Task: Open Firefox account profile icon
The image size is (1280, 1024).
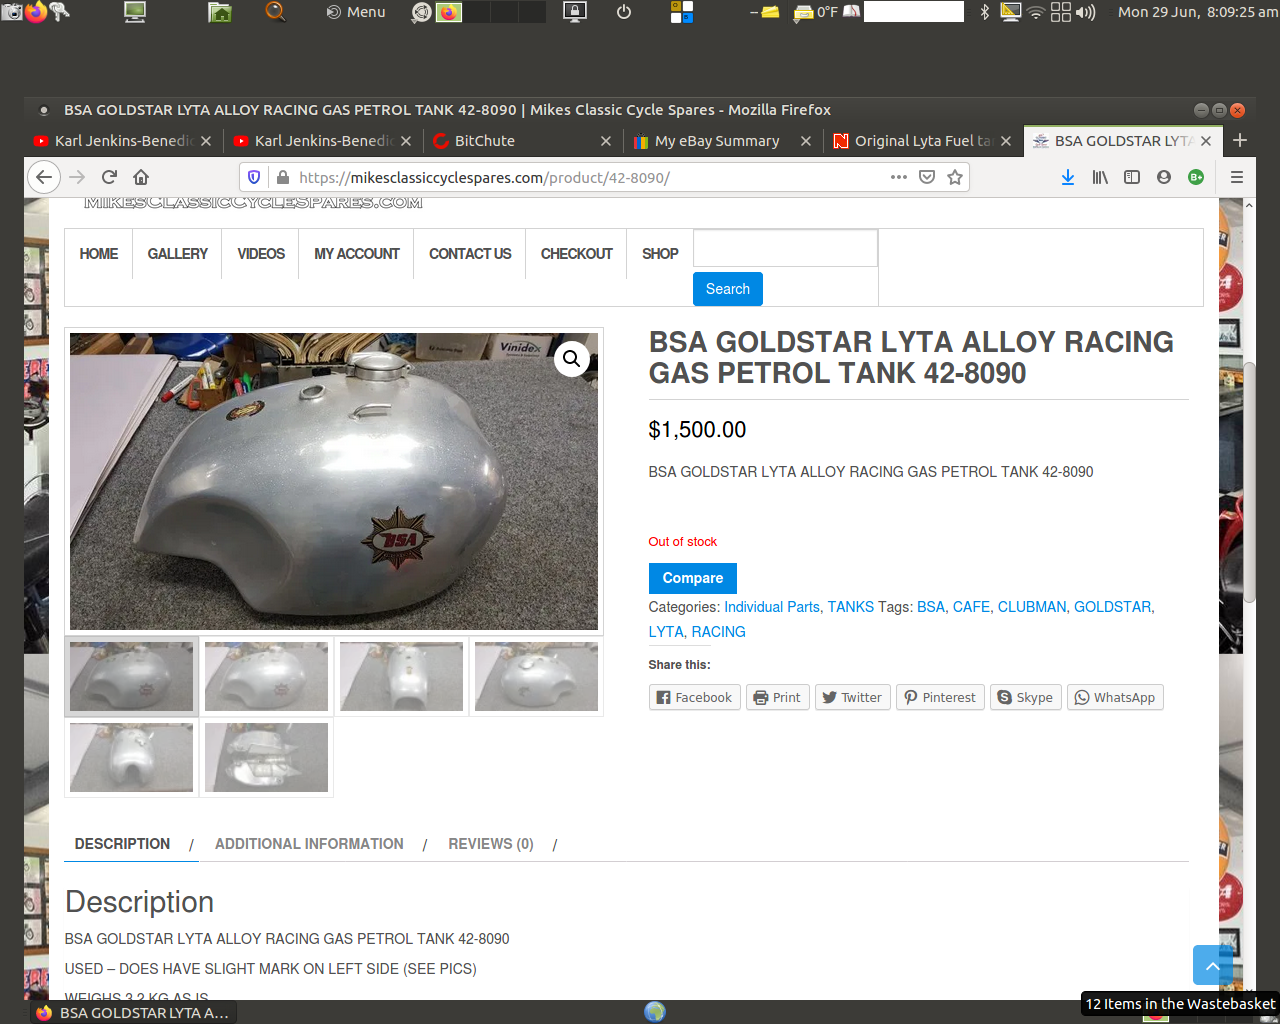Action: 1164,177
